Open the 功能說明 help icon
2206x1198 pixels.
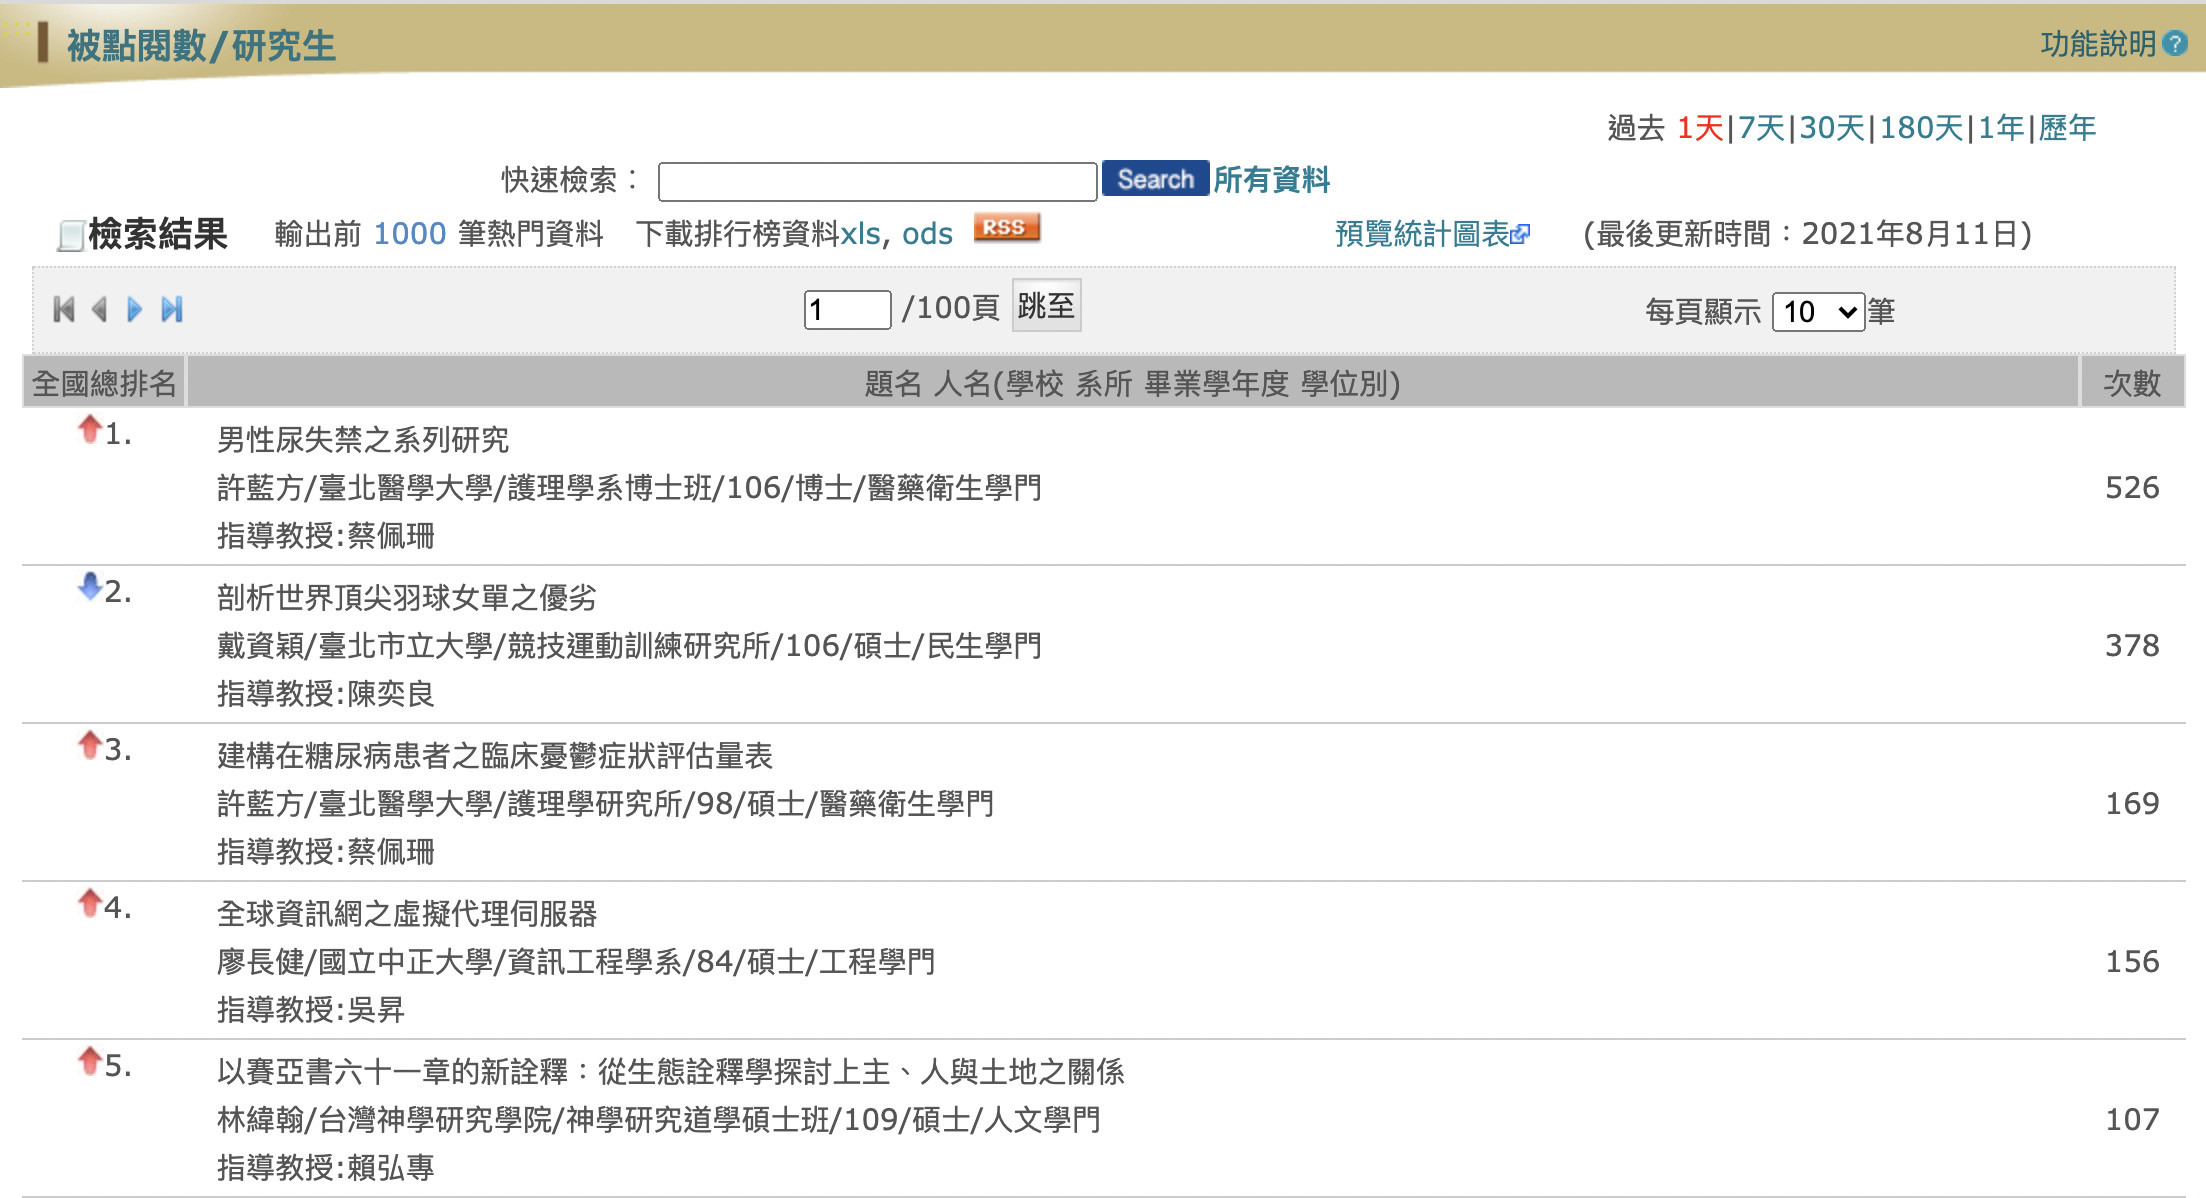2174,44
